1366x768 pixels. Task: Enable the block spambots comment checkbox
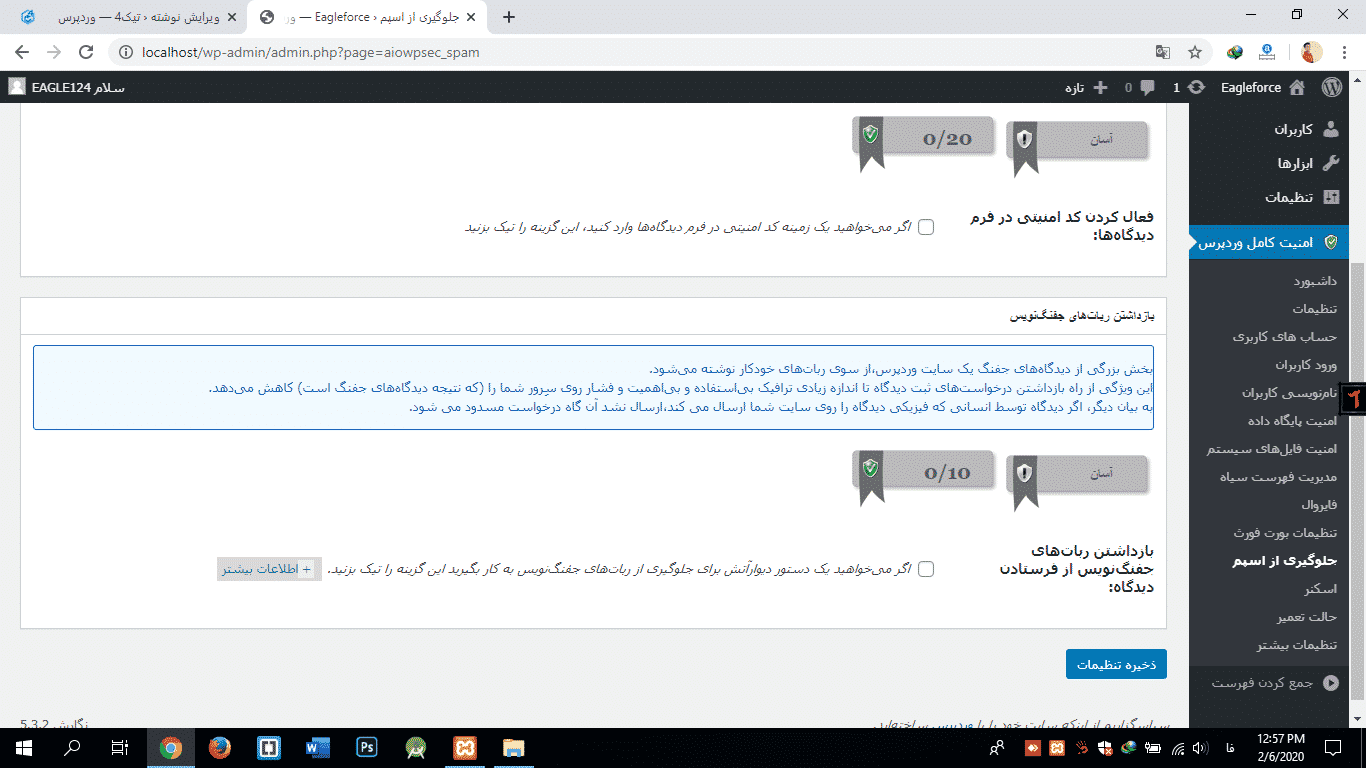(926, 569)
